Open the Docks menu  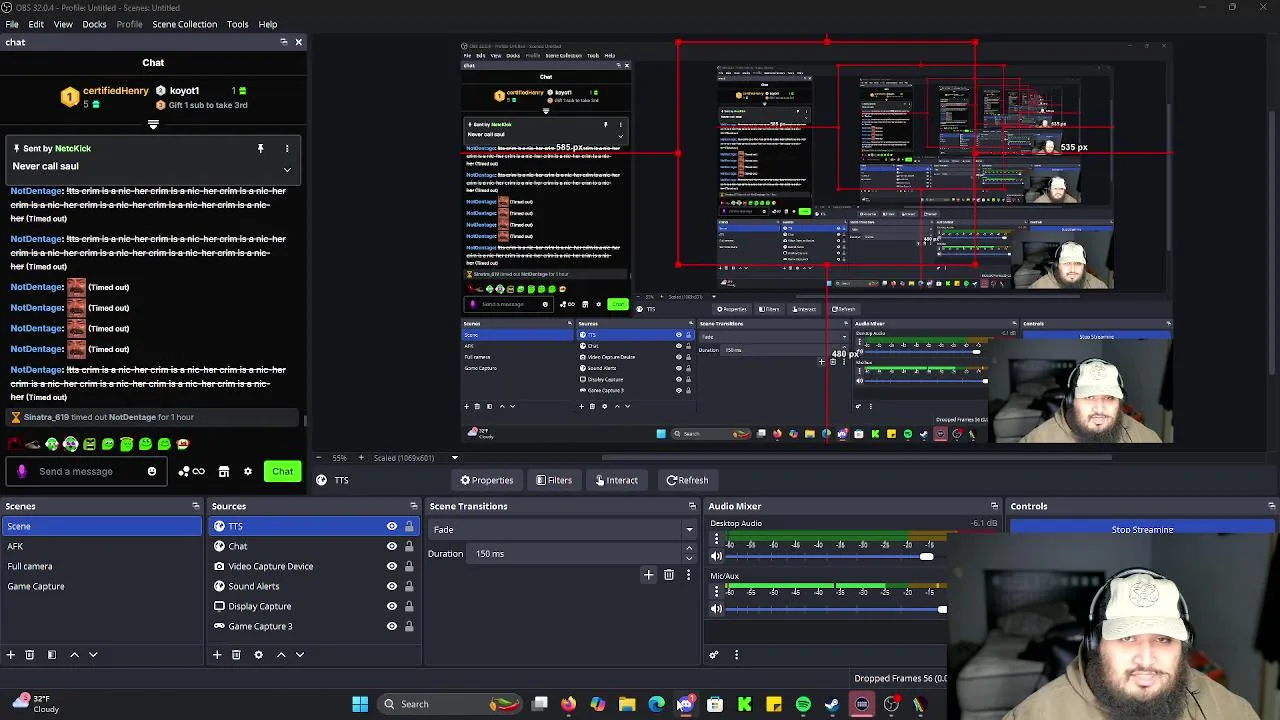coord(94,24)
